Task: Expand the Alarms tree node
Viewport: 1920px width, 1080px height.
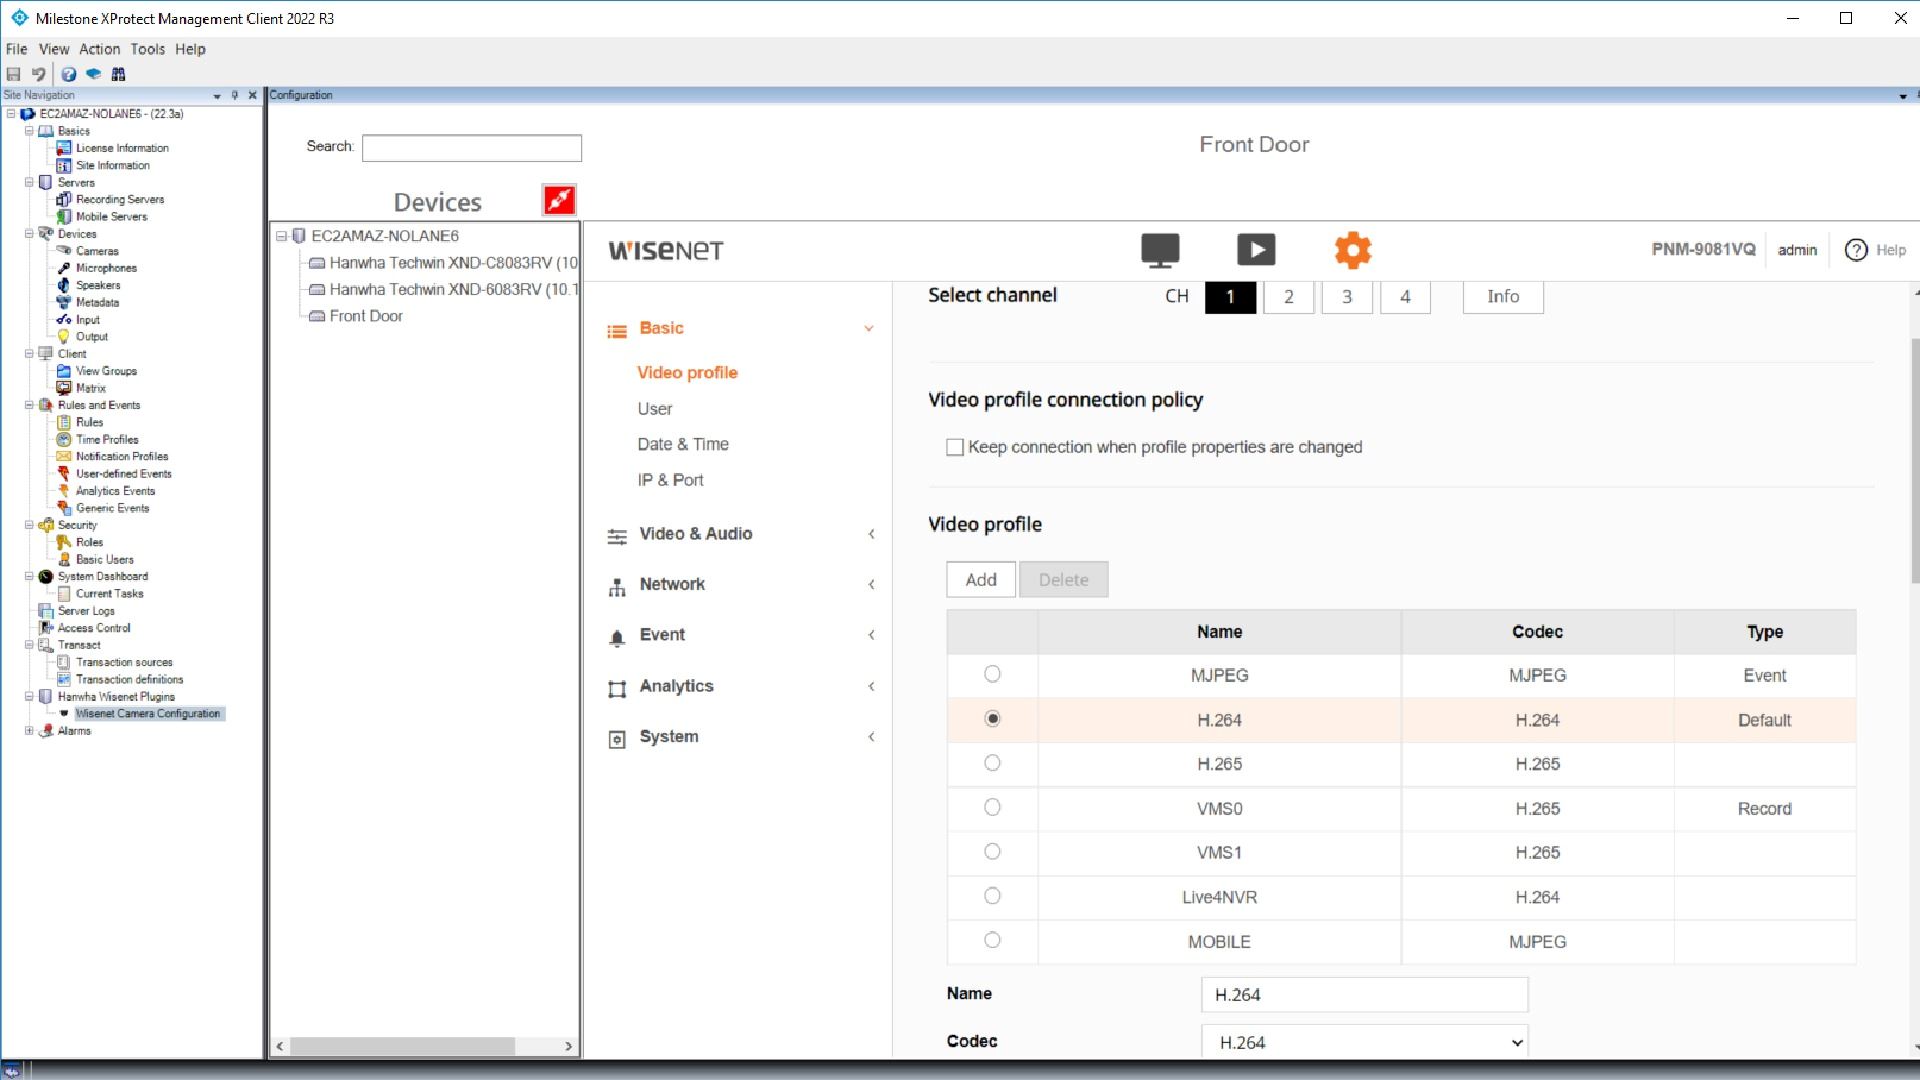Action: point(29,731)
